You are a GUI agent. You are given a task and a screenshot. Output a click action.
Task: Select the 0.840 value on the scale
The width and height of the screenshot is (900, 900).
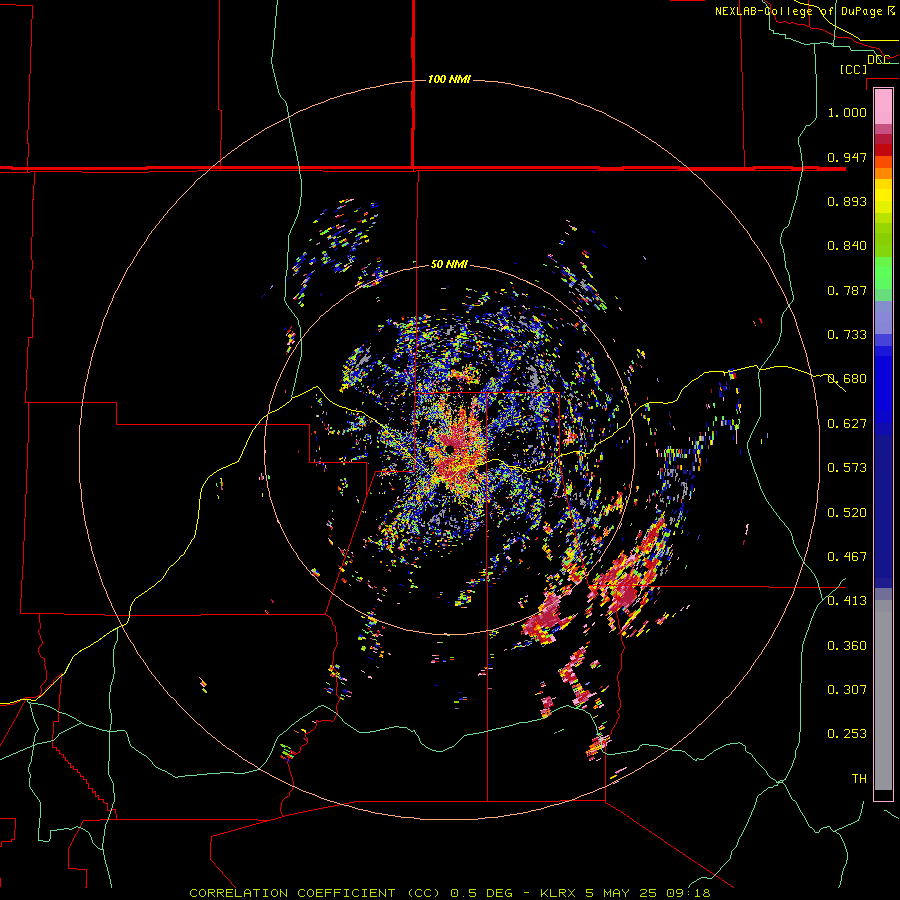[847, 245]
